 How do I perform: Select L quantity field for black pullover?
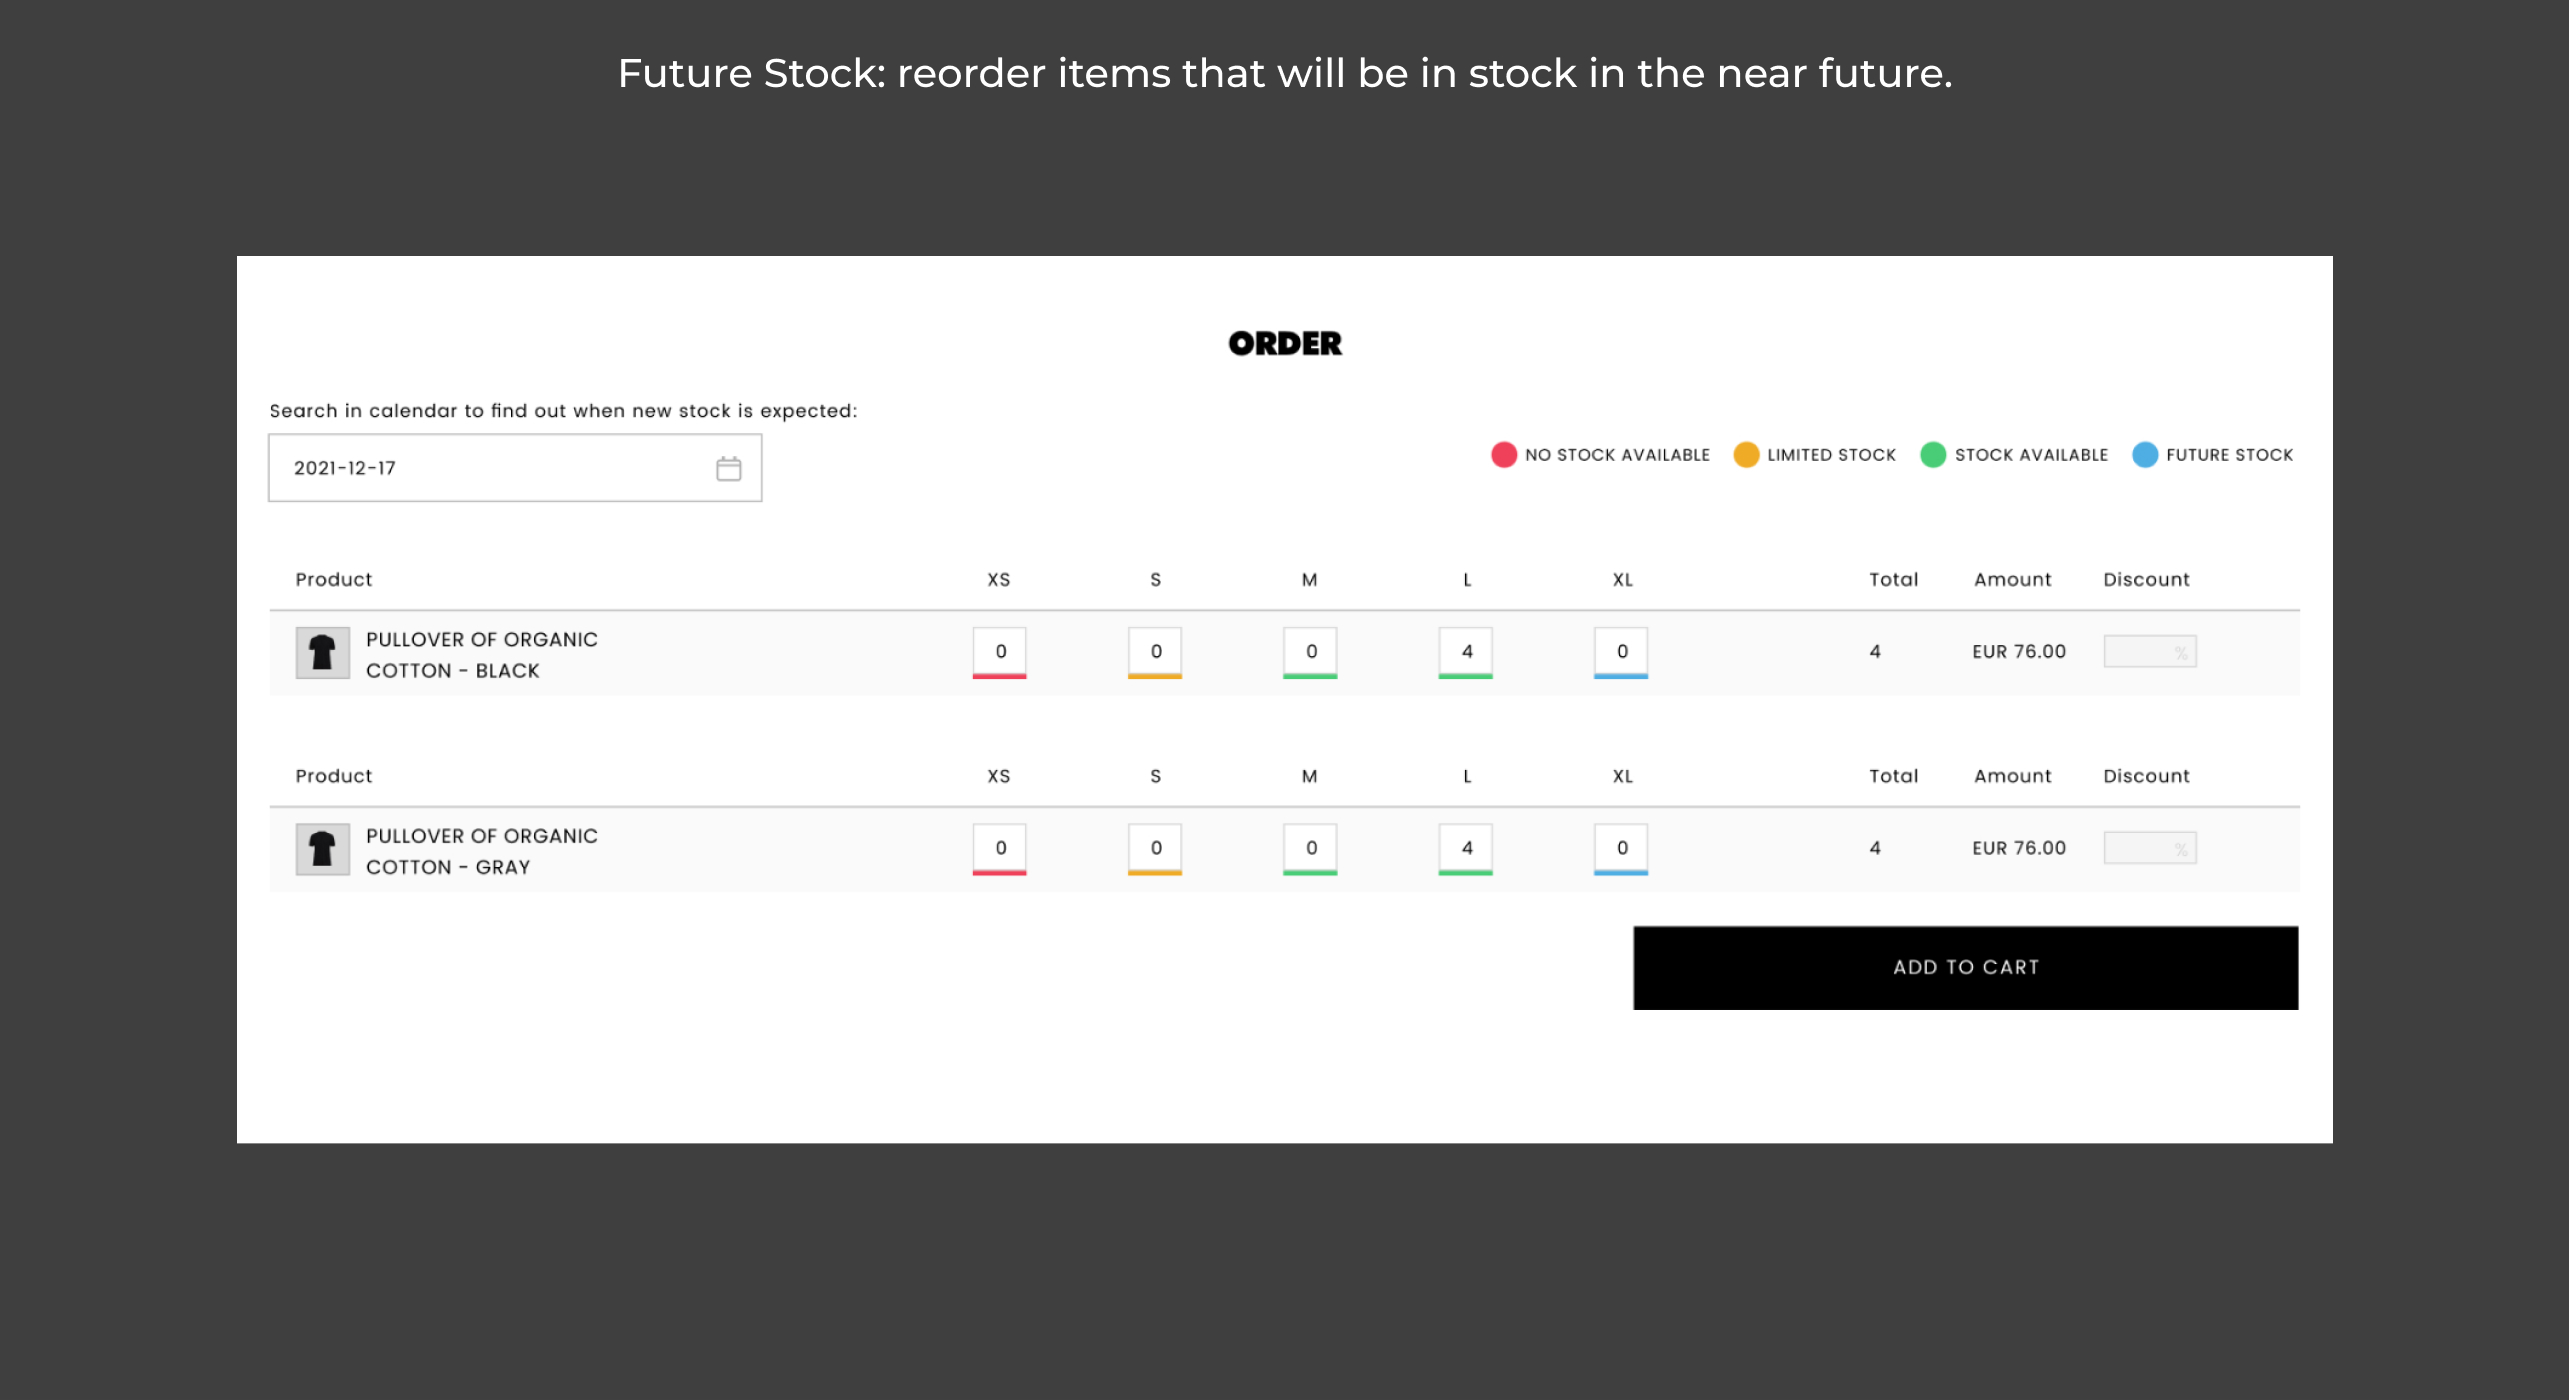click(1466, 652)
